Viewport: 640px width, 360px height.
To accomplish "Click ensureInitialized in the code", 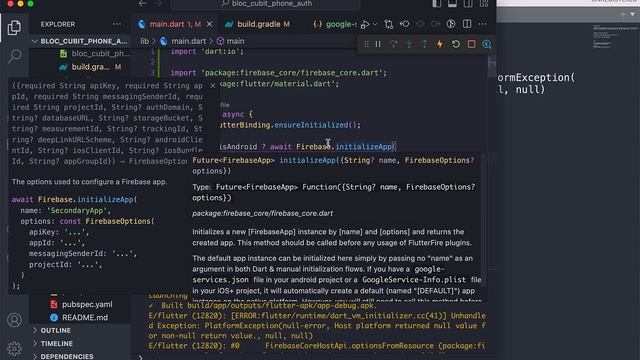I will pyautogui.click(x=311, y=125).
